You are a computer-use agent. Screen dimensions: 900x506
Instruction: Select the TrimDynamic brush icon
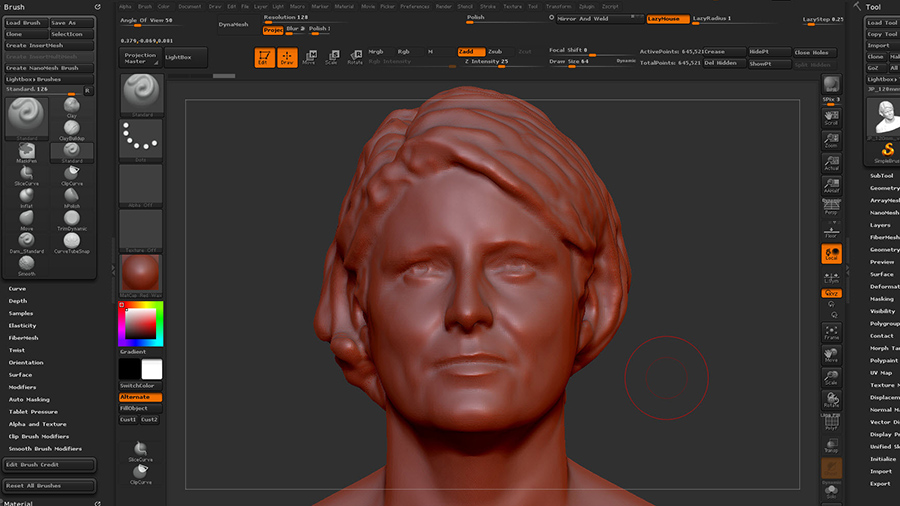(x=72, y=219)
